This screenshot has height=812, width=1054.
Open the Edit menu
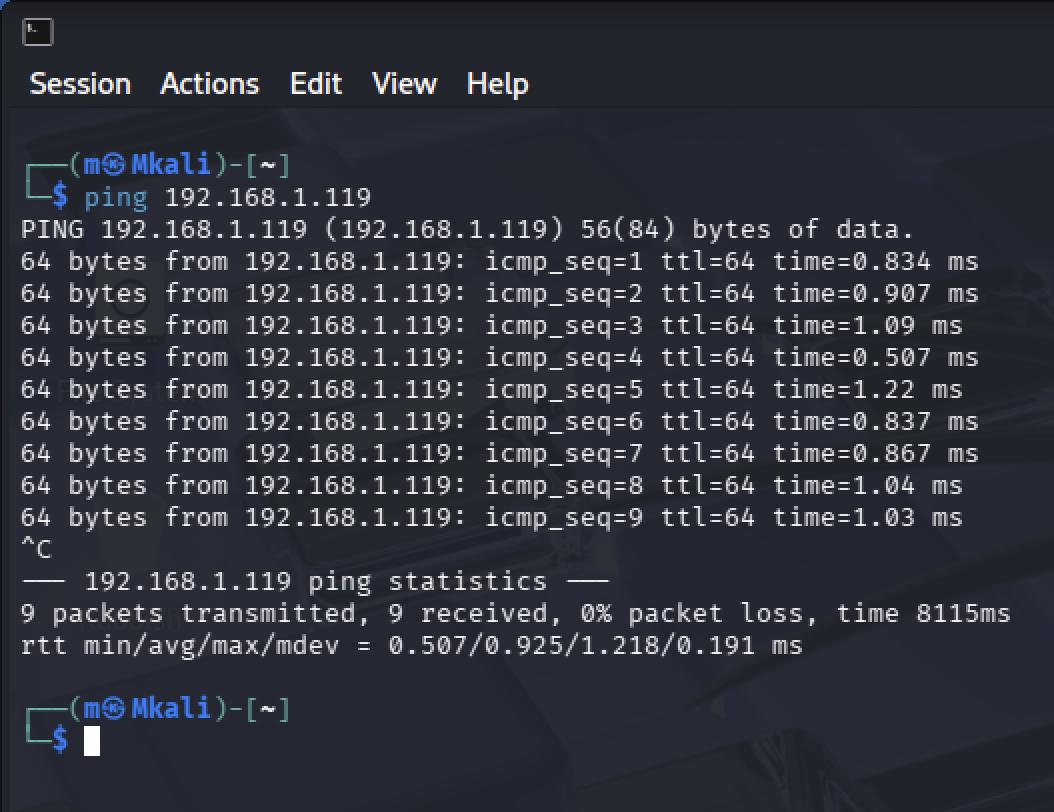[316, 84]
